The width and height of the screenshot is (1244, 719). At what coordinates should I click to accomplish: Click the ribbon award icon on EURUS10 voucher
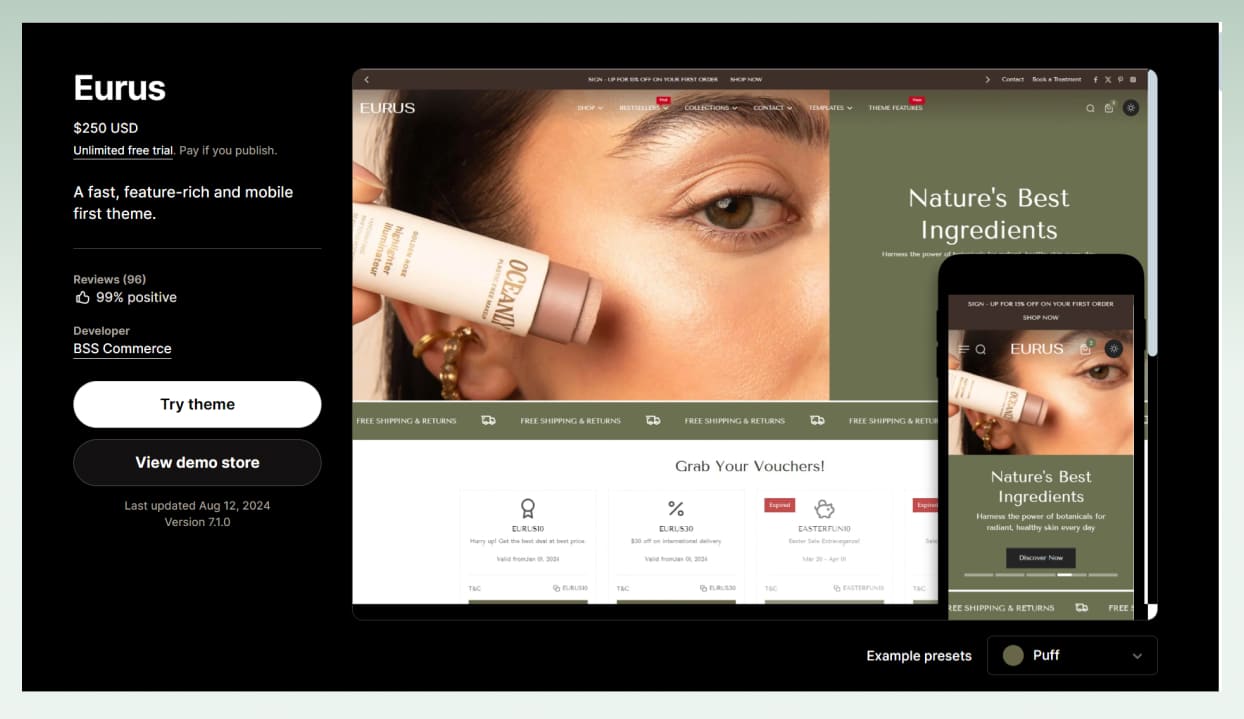click(x=528, y=508)
